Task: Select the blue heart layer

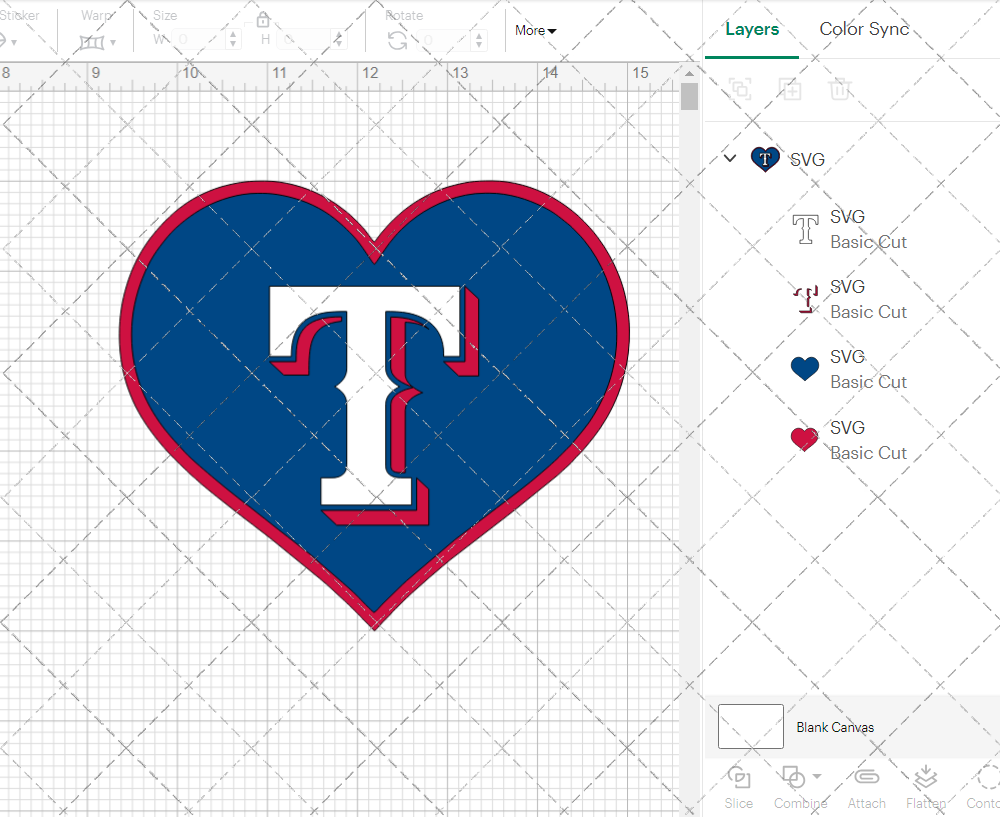Action: tap(805, 369)
